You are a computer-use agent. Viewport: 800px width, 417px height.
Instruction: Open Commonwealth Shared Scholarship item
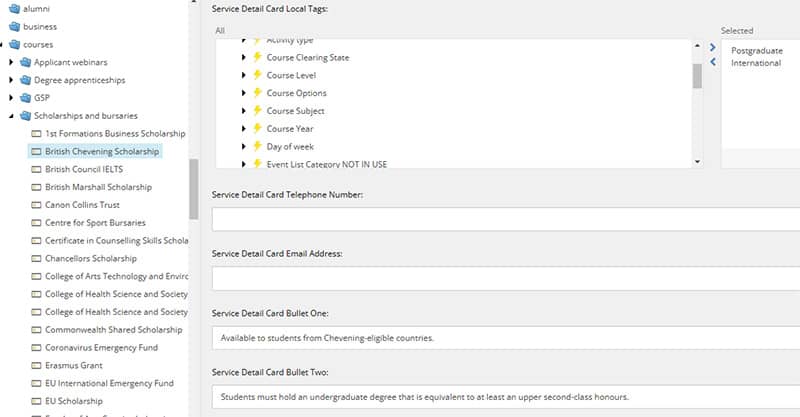tap(114, 330)
